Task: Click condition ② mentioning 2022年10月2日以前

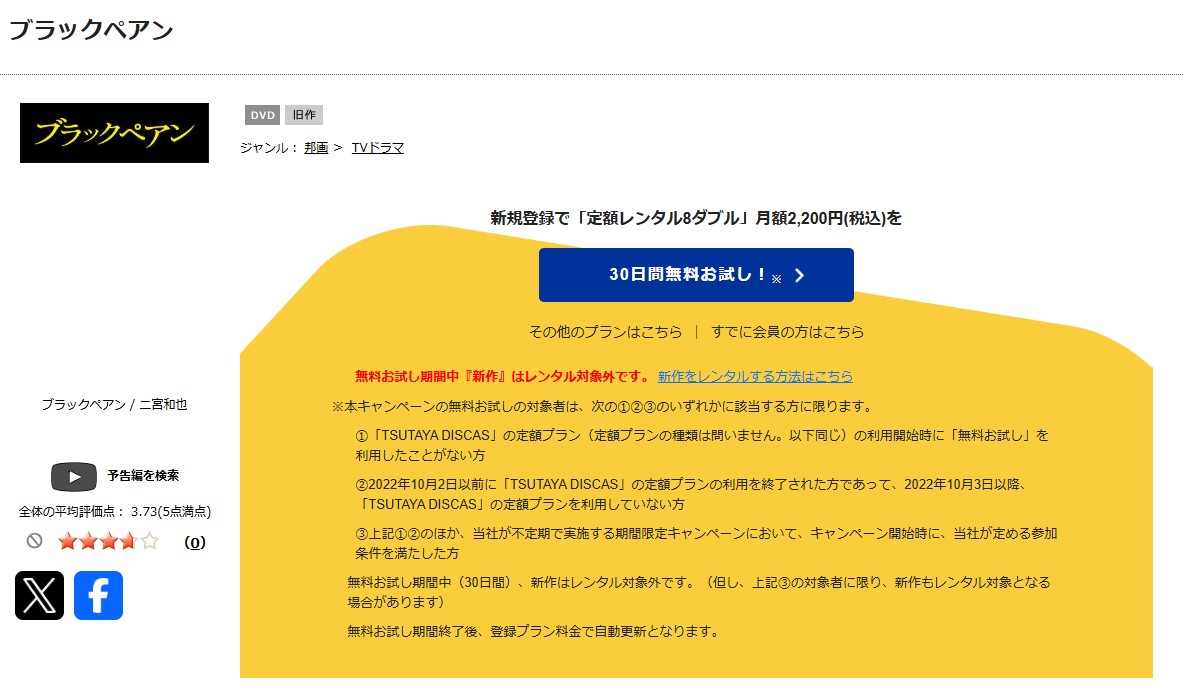Action: point(691,494)
